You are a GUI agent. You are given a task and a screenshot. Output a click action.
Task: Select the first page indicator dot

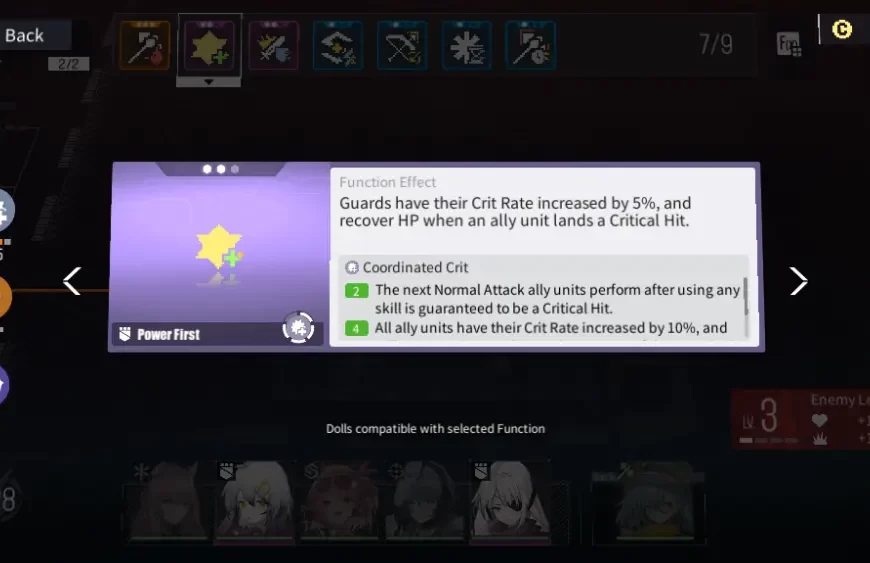[207, 169]
